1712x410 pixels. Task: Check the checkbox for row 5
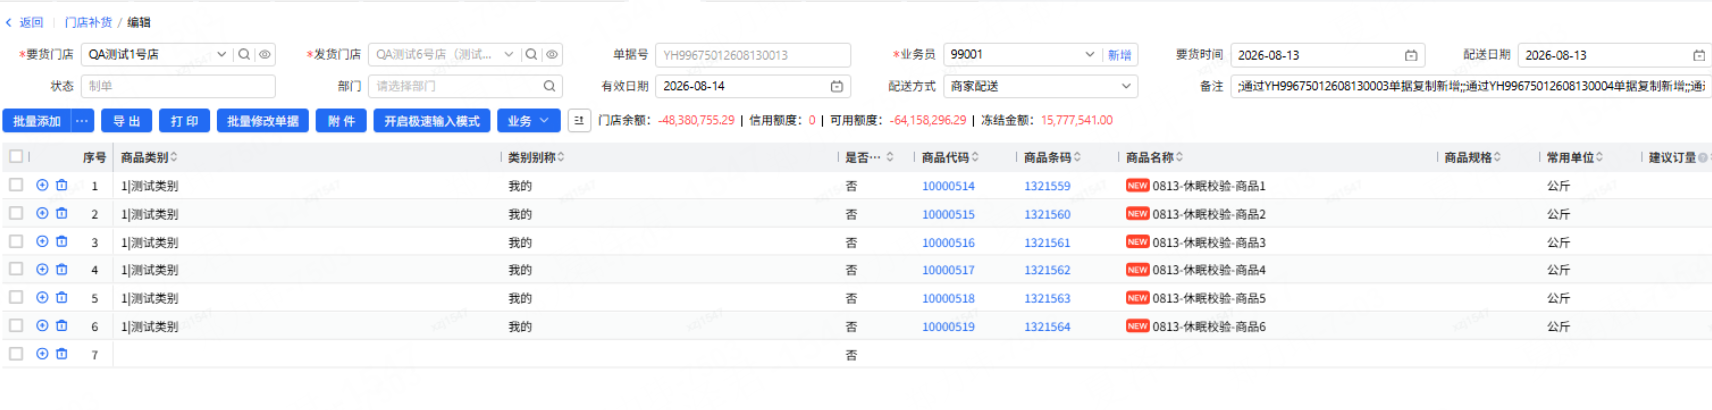[x=16, y=297]
